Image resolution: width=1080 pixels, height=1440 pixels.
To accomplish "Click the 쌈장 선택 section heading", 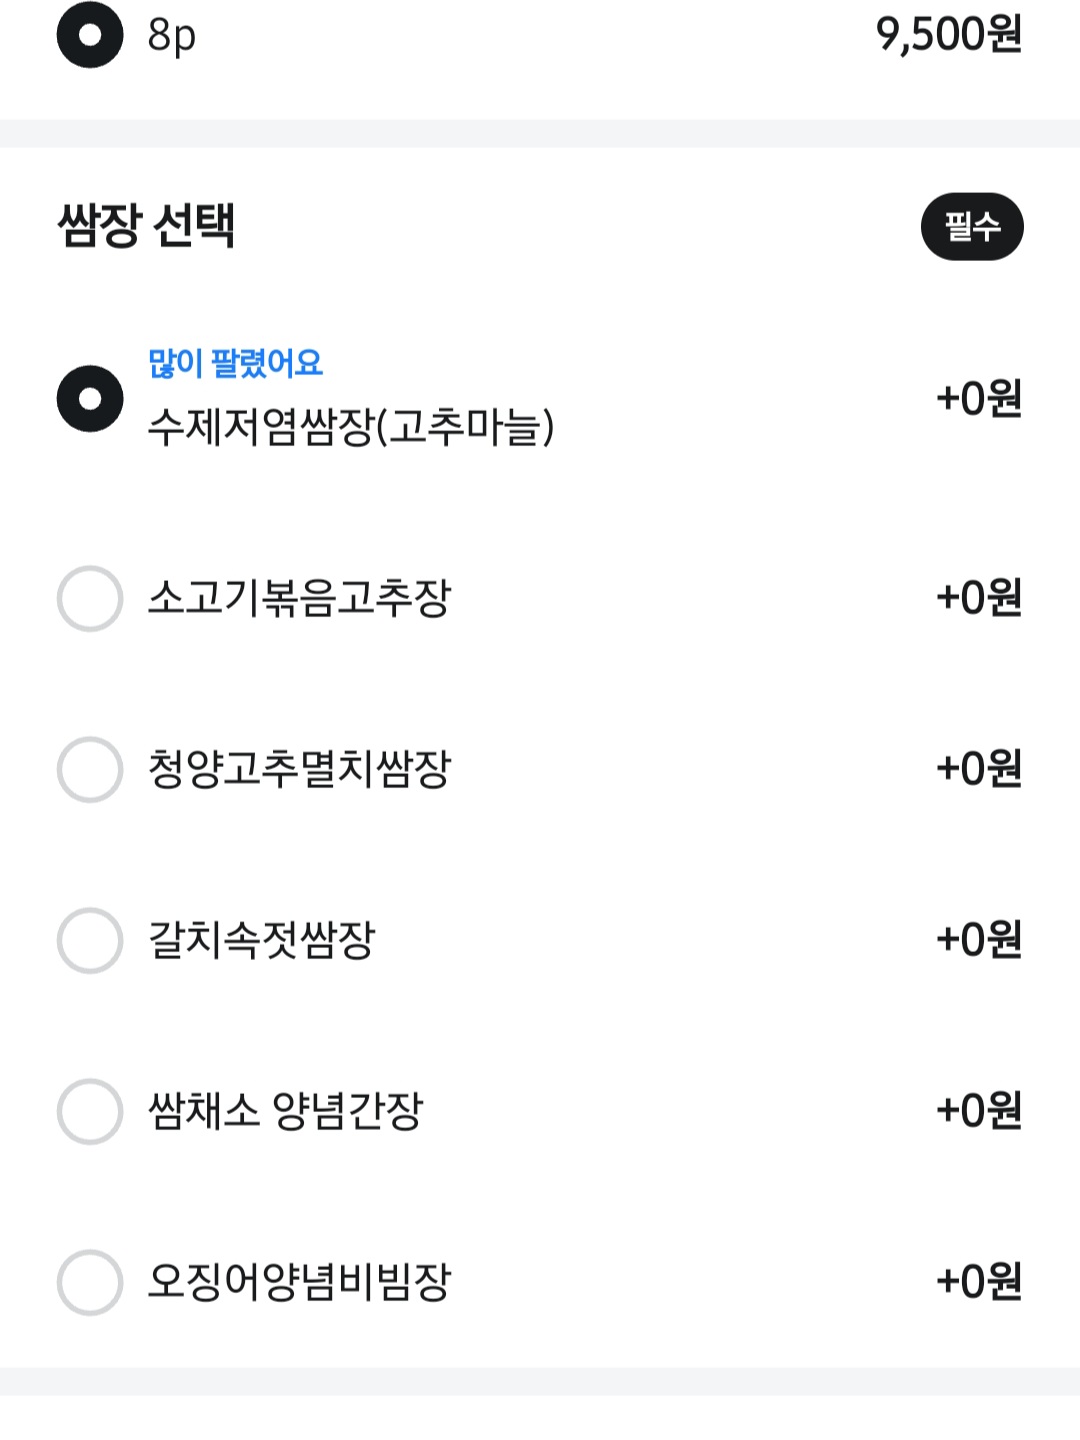I will (x=147, y=225).
